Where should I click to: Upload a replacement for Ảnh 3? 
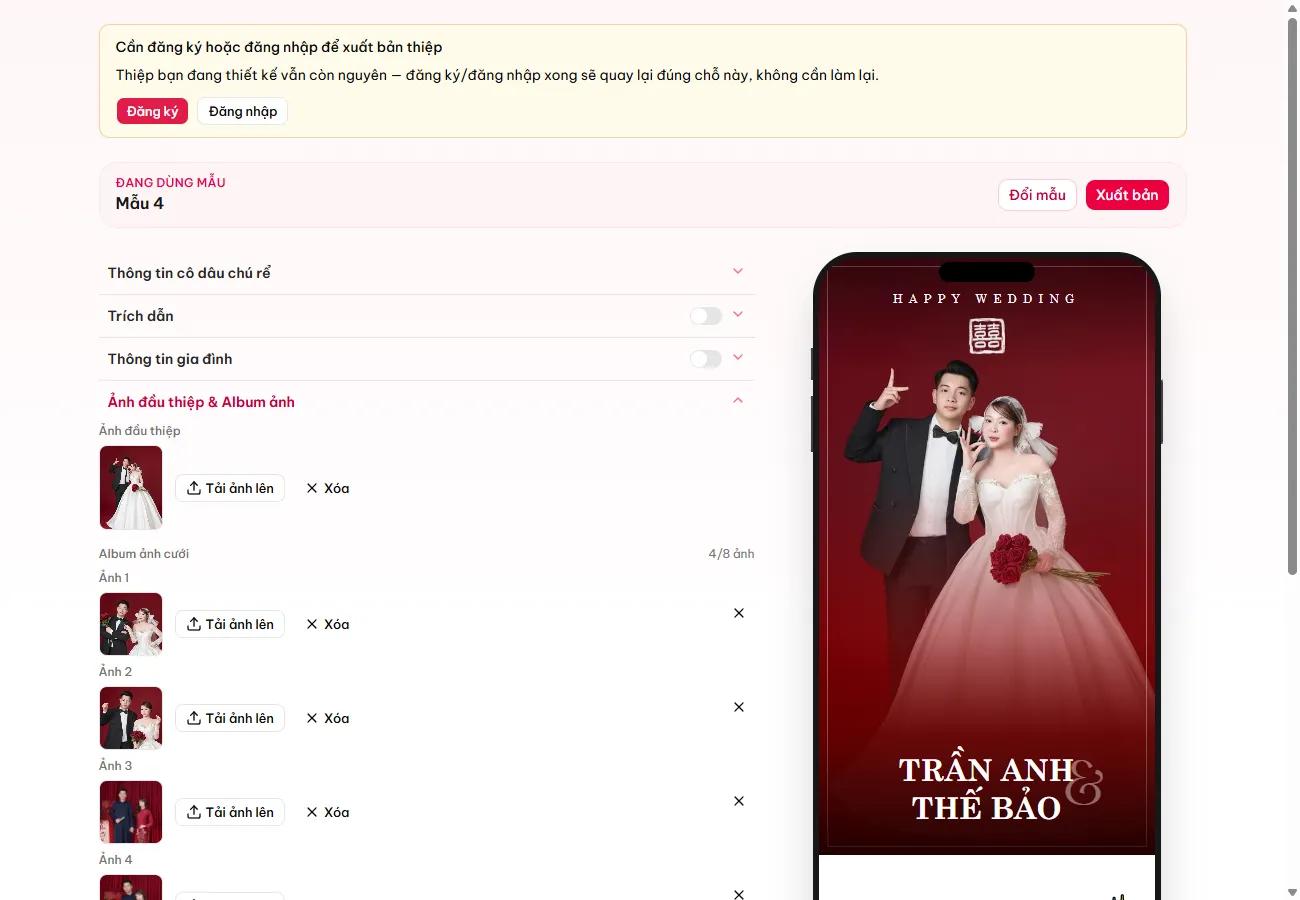point(230,812)
